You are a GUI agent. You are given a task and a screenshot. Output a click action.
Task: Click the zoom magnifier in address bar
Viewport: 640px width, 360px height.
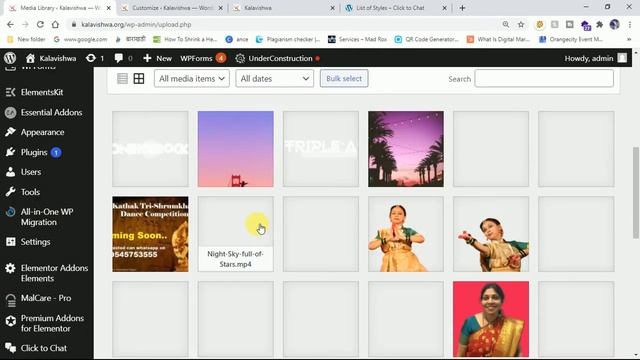pyautogui.click(x=506, y=24)
